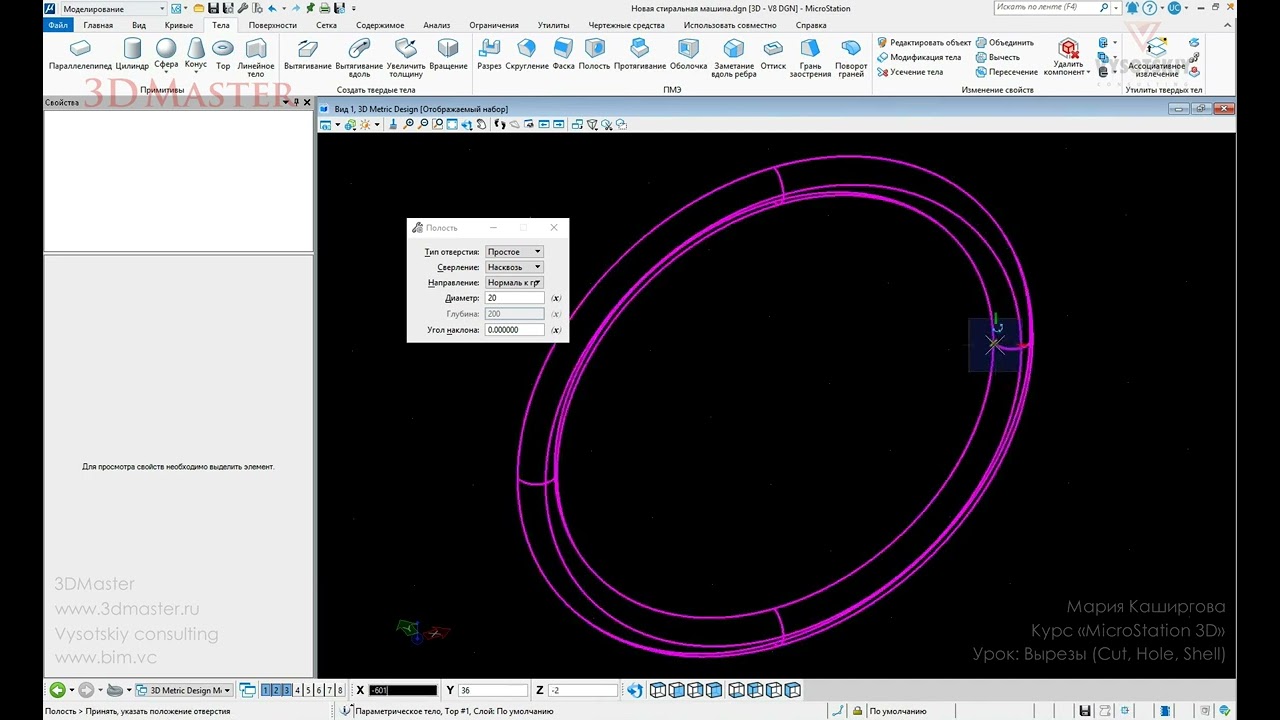Click the Undo arrow in quick access toolbar
This screenshot has height=720, width=1280.
tap(271, 8)
